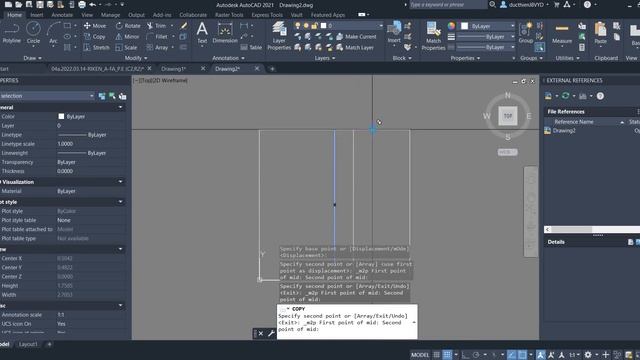Image resolution: width=640 pixels, height=360 pixels.
Task: Click the Stretch tool
Action: click(x=96, y=47)
